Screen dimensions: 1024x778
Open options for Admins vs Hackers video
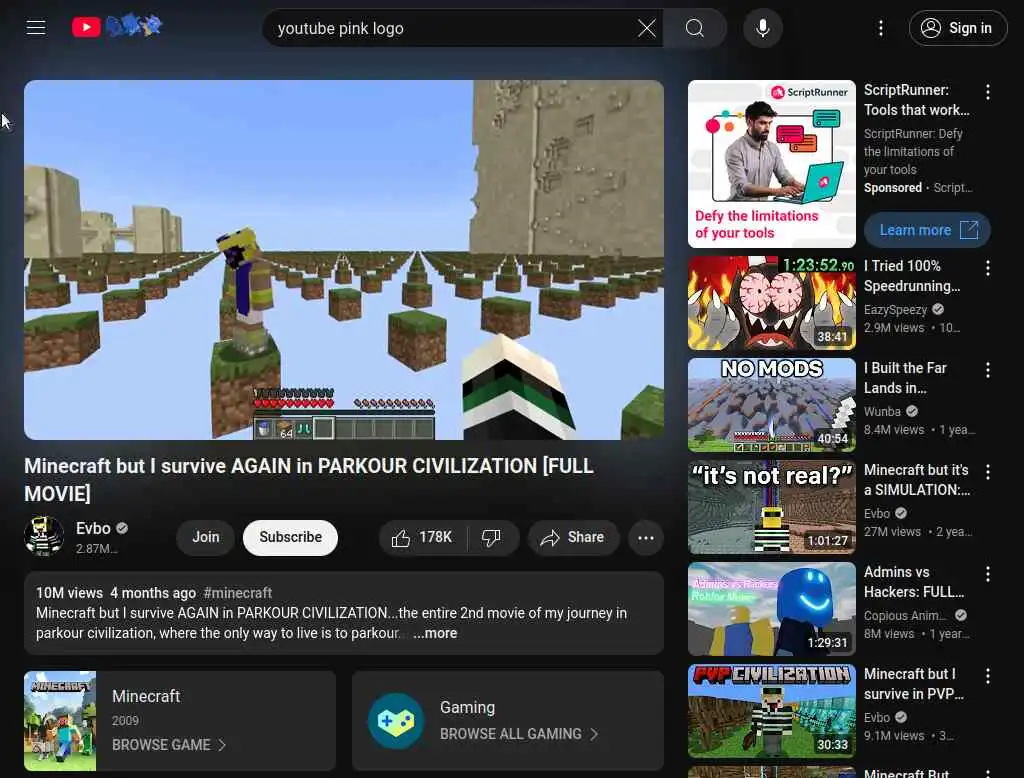pos(987,574)
